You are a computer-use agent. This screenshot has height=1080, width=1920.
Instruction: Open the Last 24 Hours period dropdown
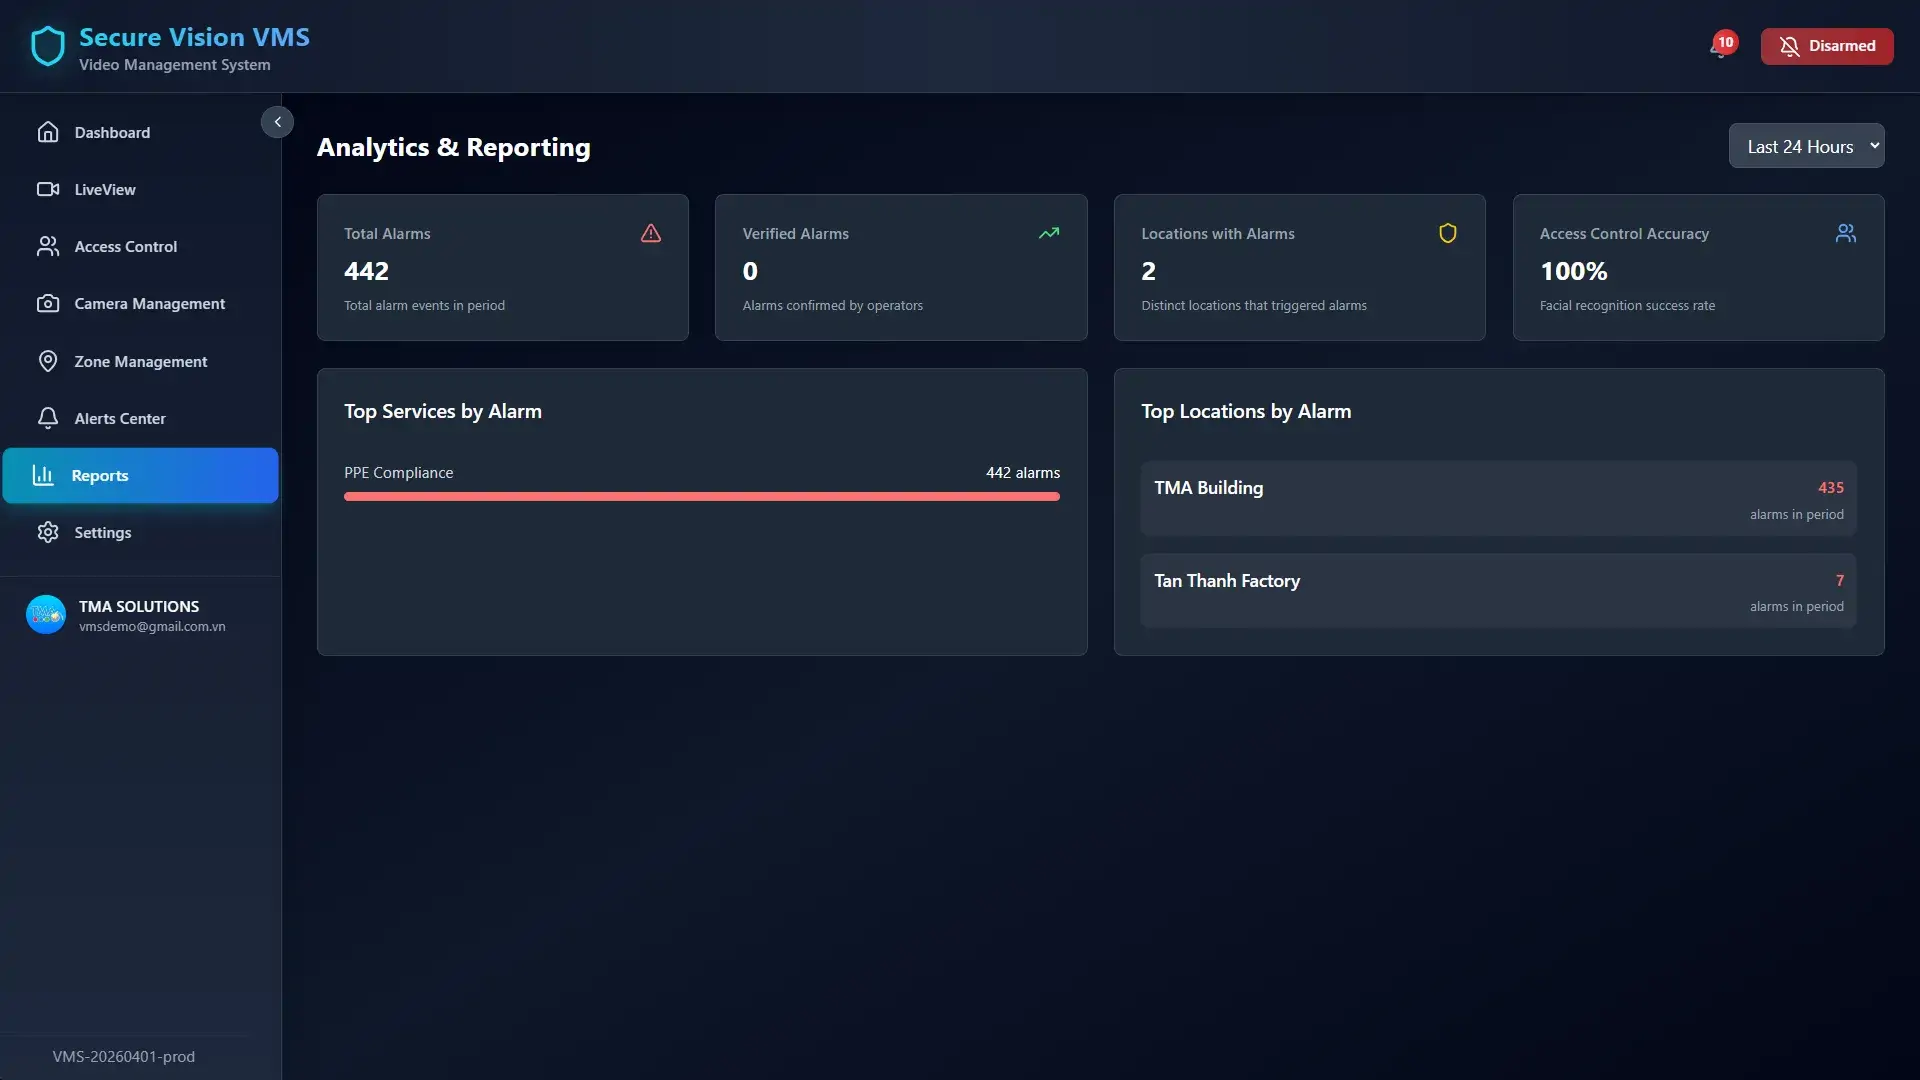pos(1806,146)
